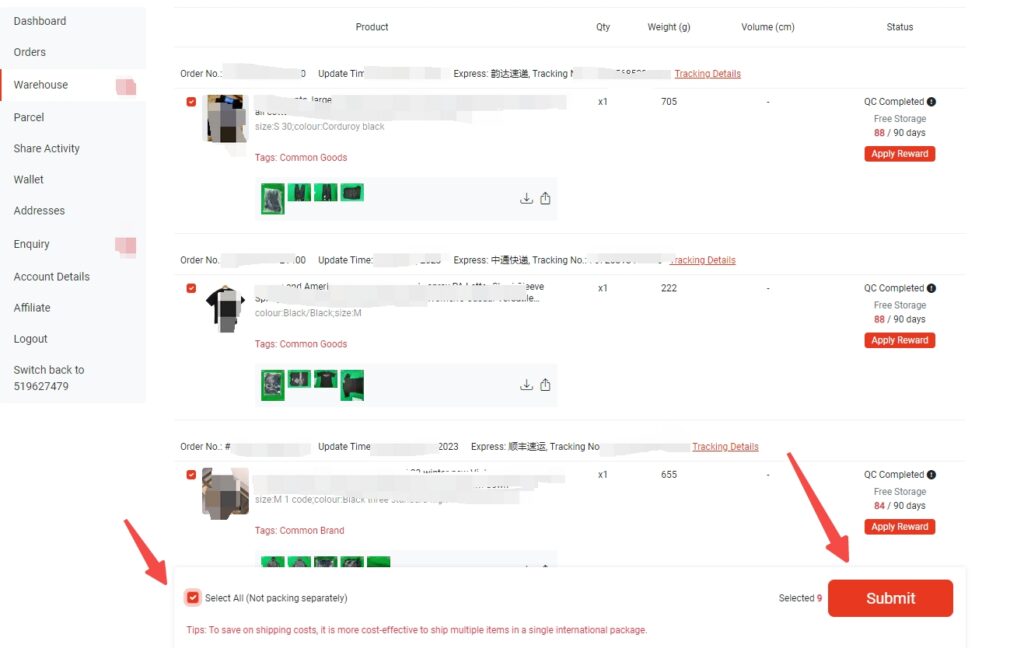1024x648 pixels.
Task: Uncheck the corduroy black item checkbox
Action: coord(191,101)
